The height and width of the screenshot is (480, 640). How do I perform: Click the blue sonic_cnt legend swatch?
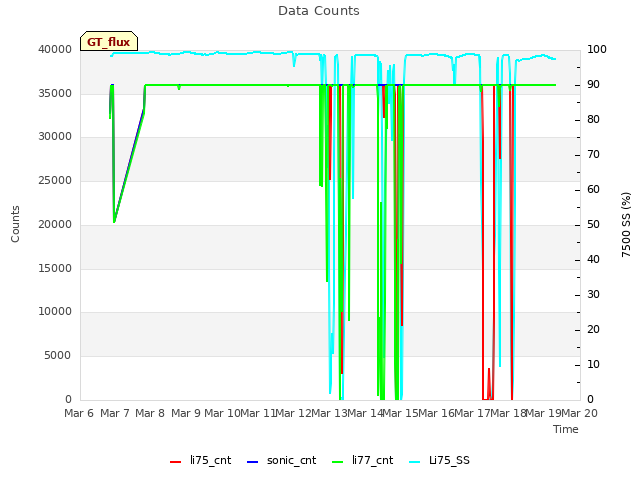[x=253, y=462]
